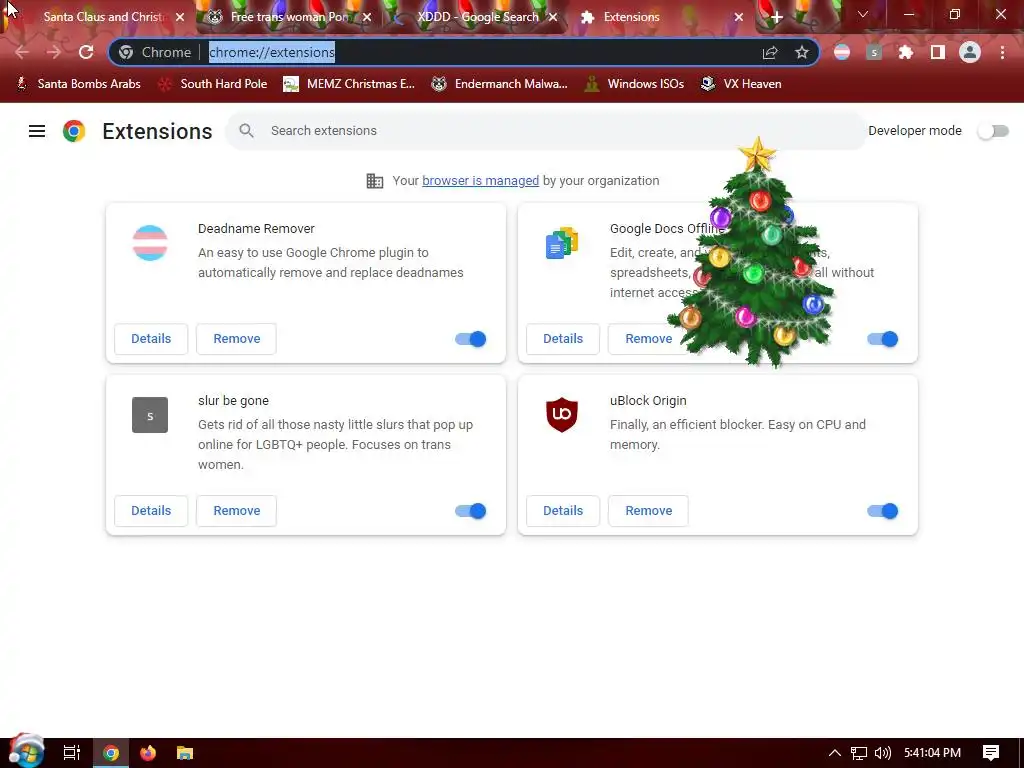The width and height of the screenshot is (1024, 768).
Task: Open the hamburger main menu on Extensions page
Action: coord(37,131)
